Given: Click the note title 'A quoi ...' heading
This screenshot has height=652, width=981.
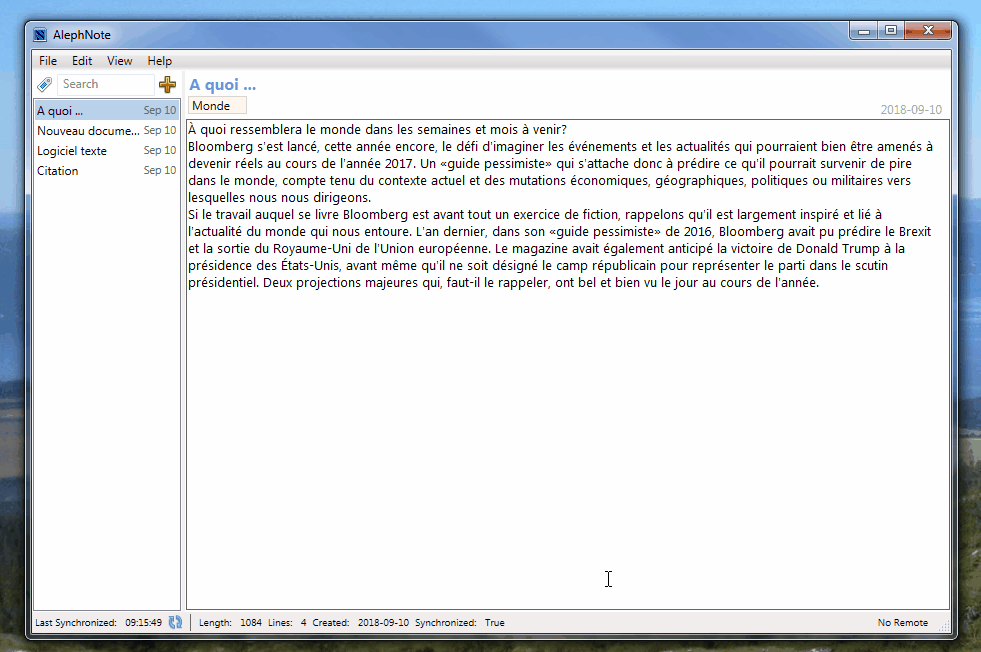Looking at the screenshot, I should (223, 84).
